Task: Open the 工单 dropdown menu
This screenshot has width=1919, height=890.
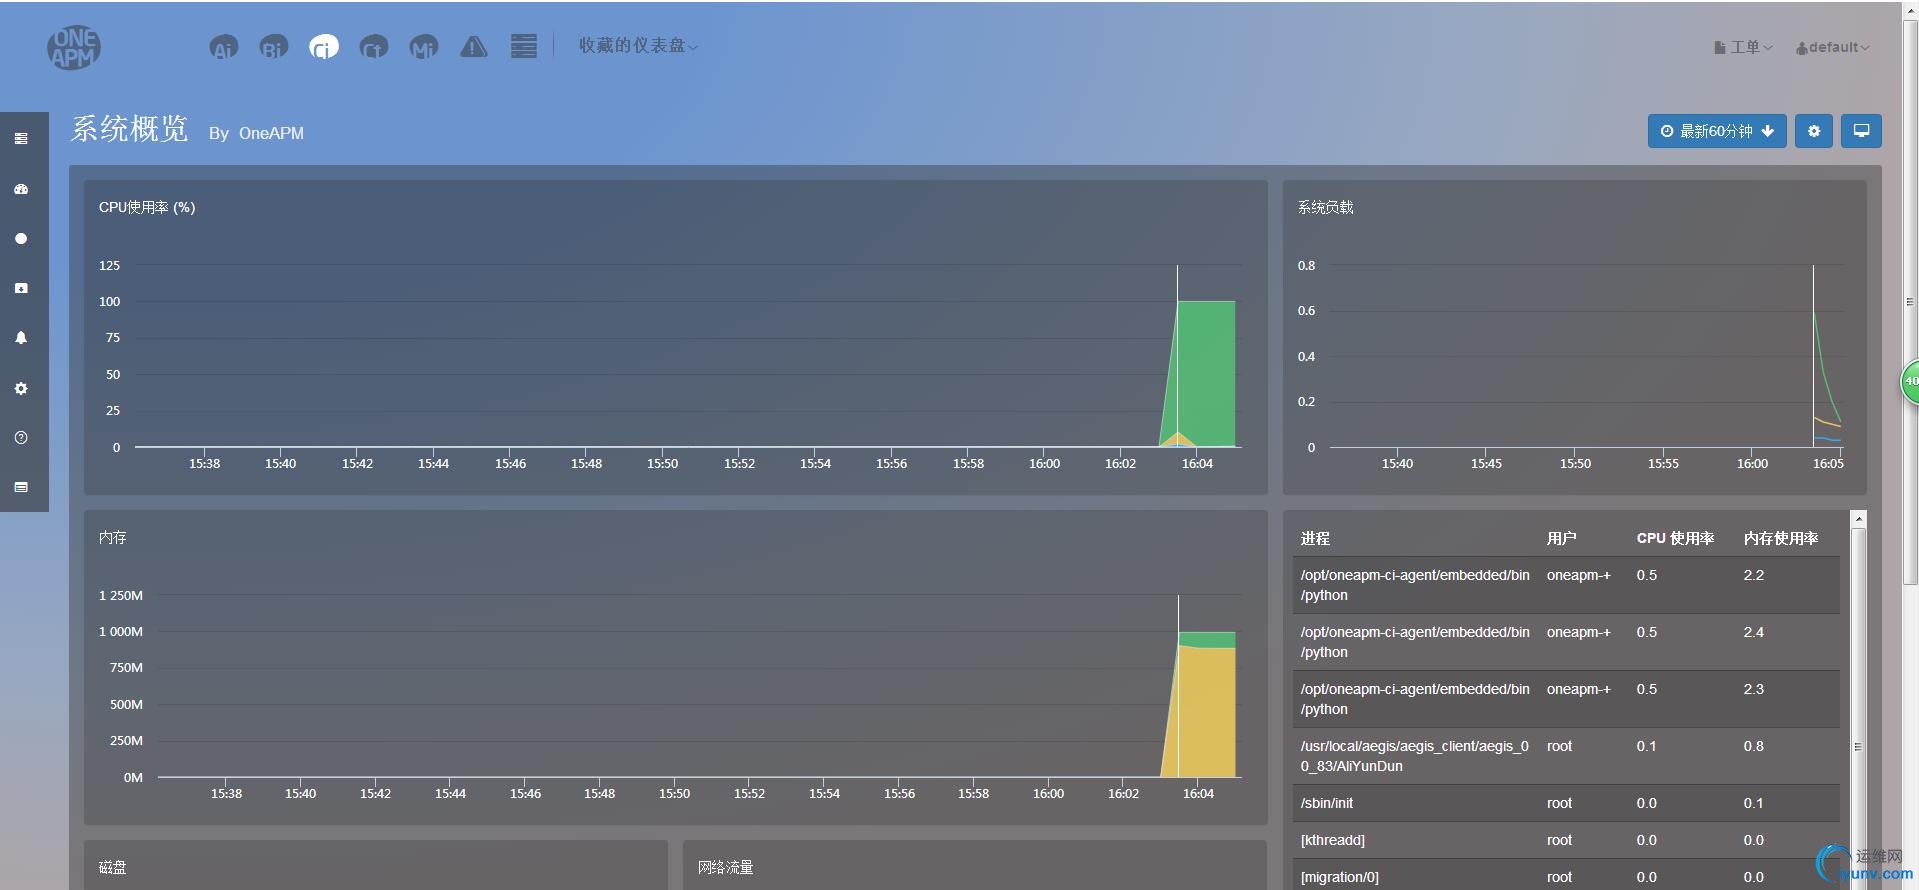Action: [x=1743, y=47]
